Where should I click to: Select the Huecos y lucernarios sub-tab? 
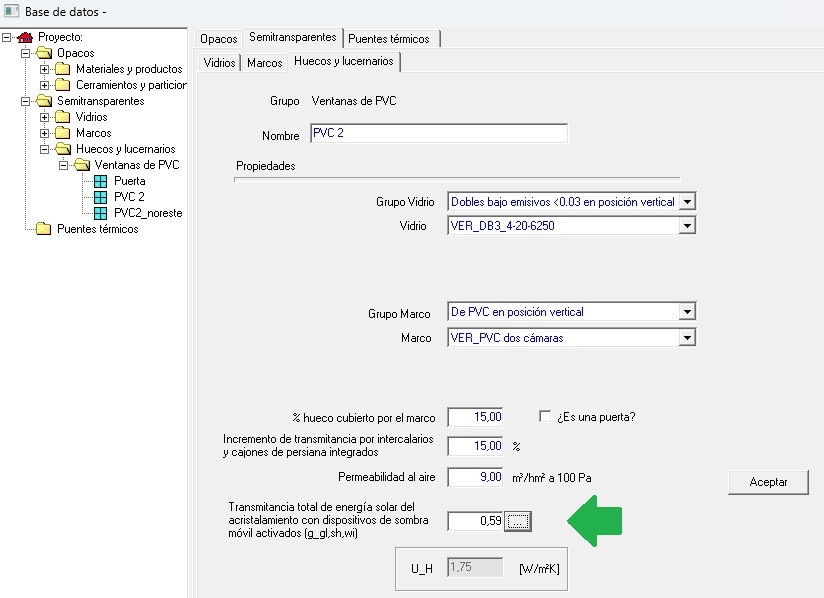tap(344, 61)
